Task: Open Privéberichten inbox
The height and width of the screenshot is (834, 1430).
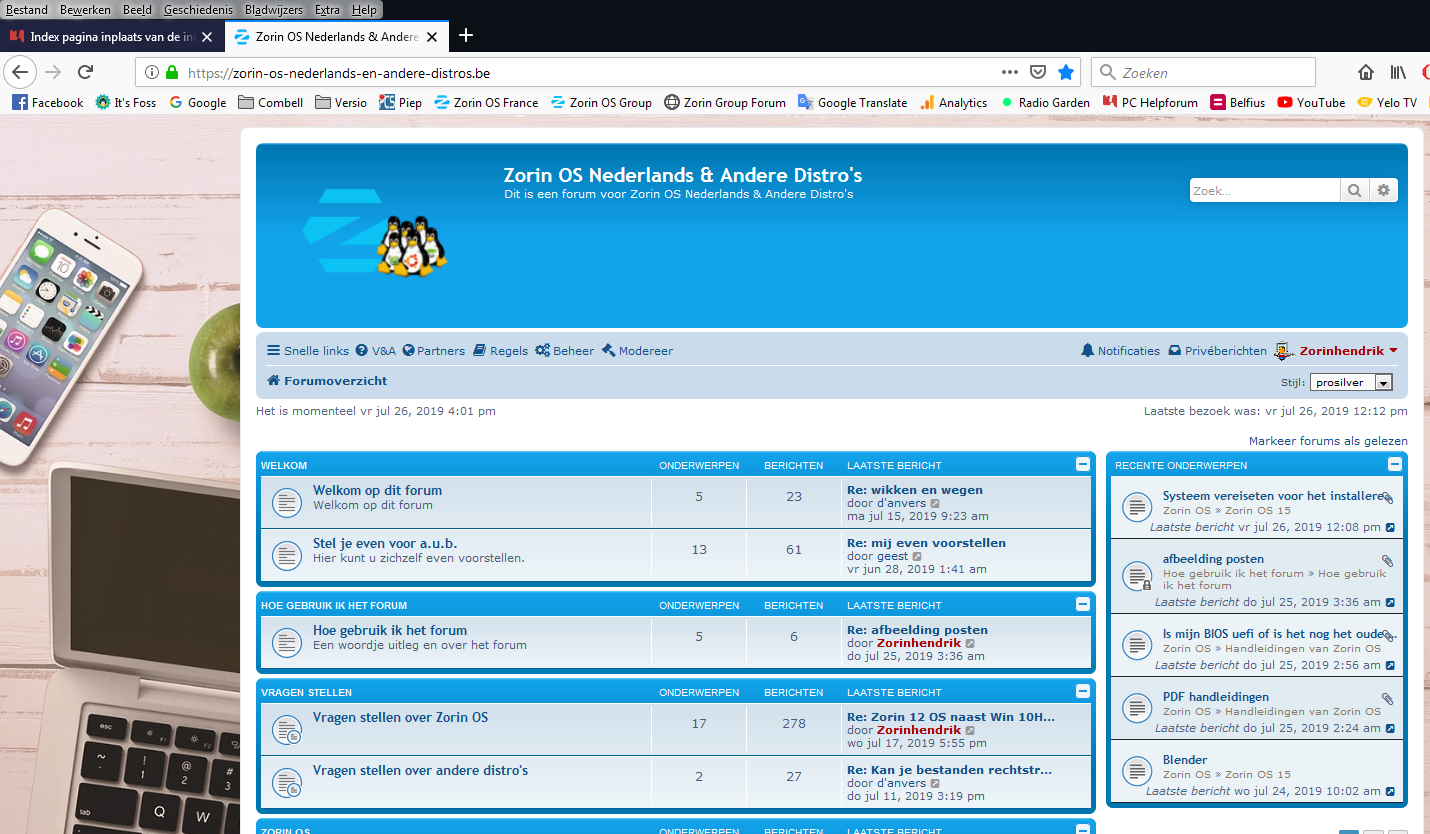Action: (1217, 351)
